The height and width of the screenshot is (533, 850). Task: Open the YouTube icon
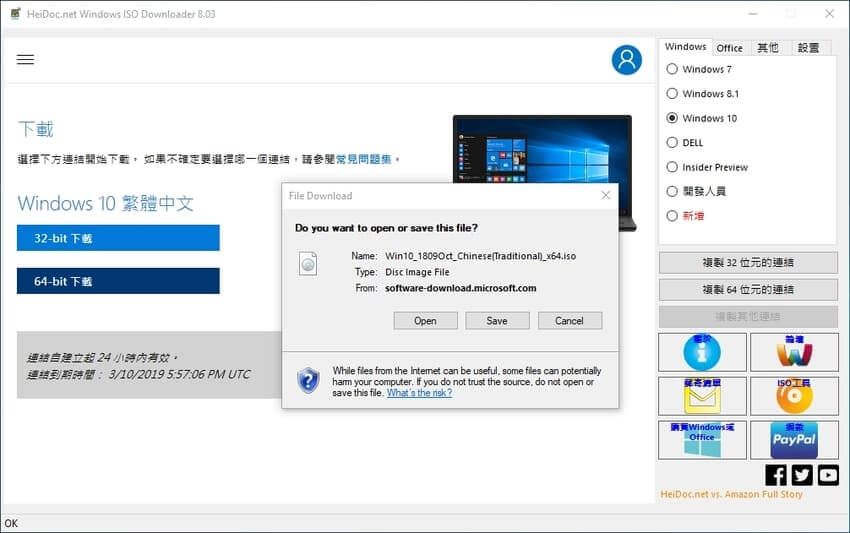click(x=828, y=475)
